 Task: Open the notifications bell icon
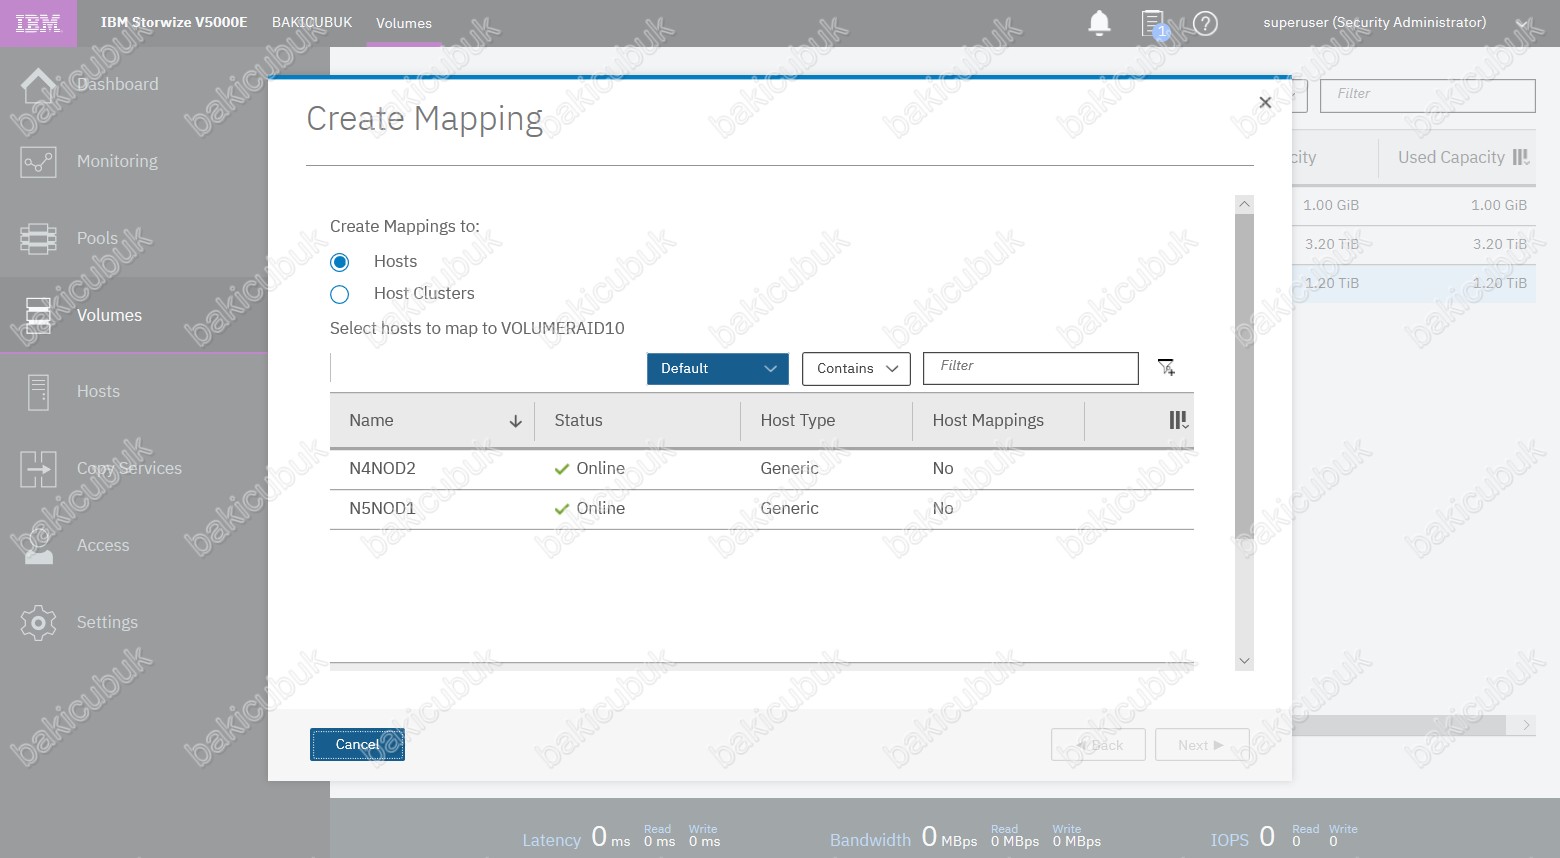1099,23
